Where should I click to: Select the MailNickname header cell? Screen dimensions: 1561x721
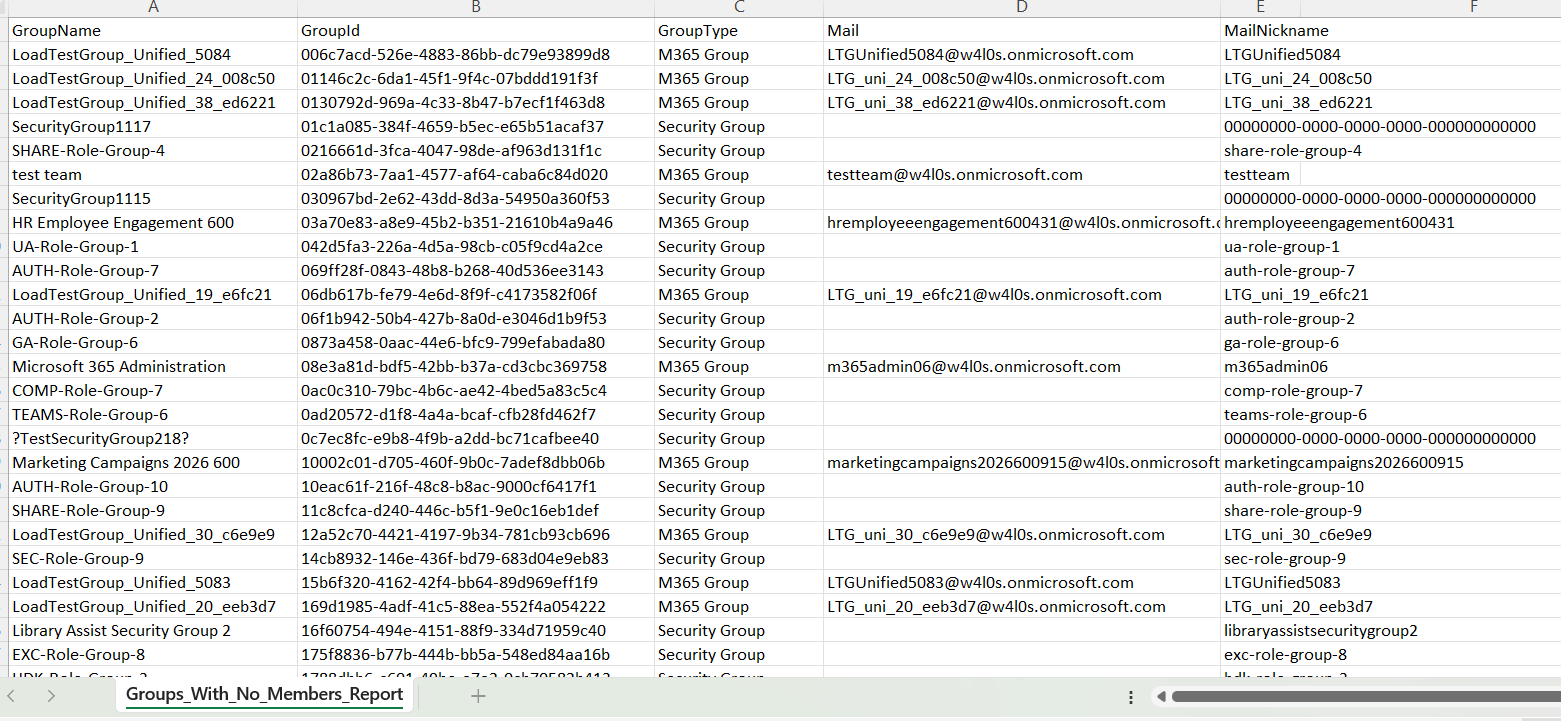(1276, 31)
